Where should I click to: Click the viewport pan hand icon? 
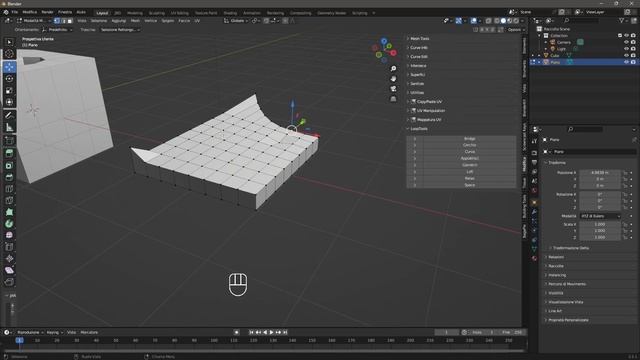393,78
